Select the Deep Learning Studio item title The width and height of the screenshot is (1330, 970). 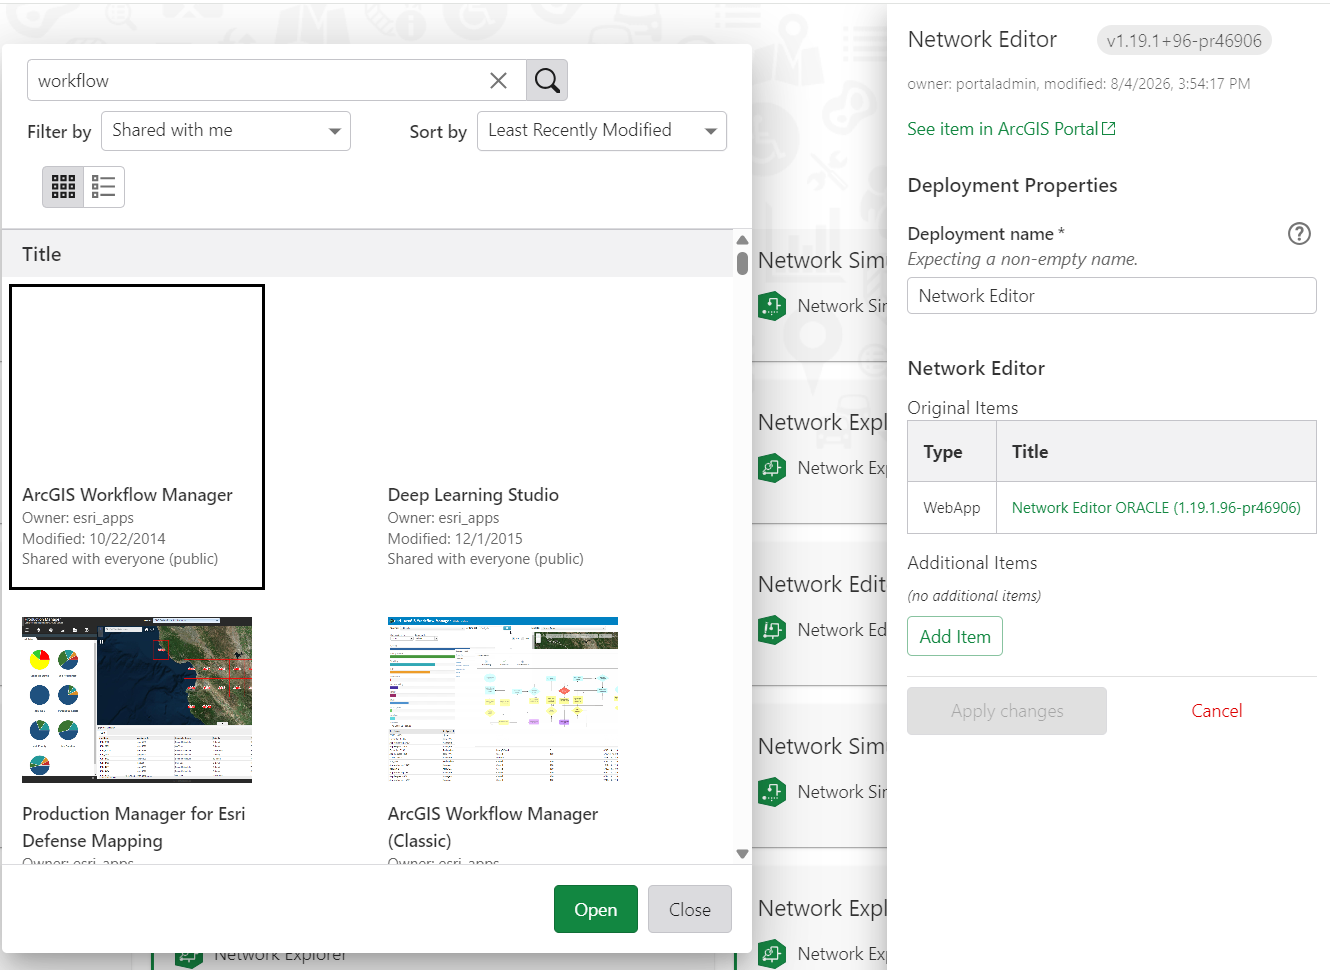click(x=473, y=495)
